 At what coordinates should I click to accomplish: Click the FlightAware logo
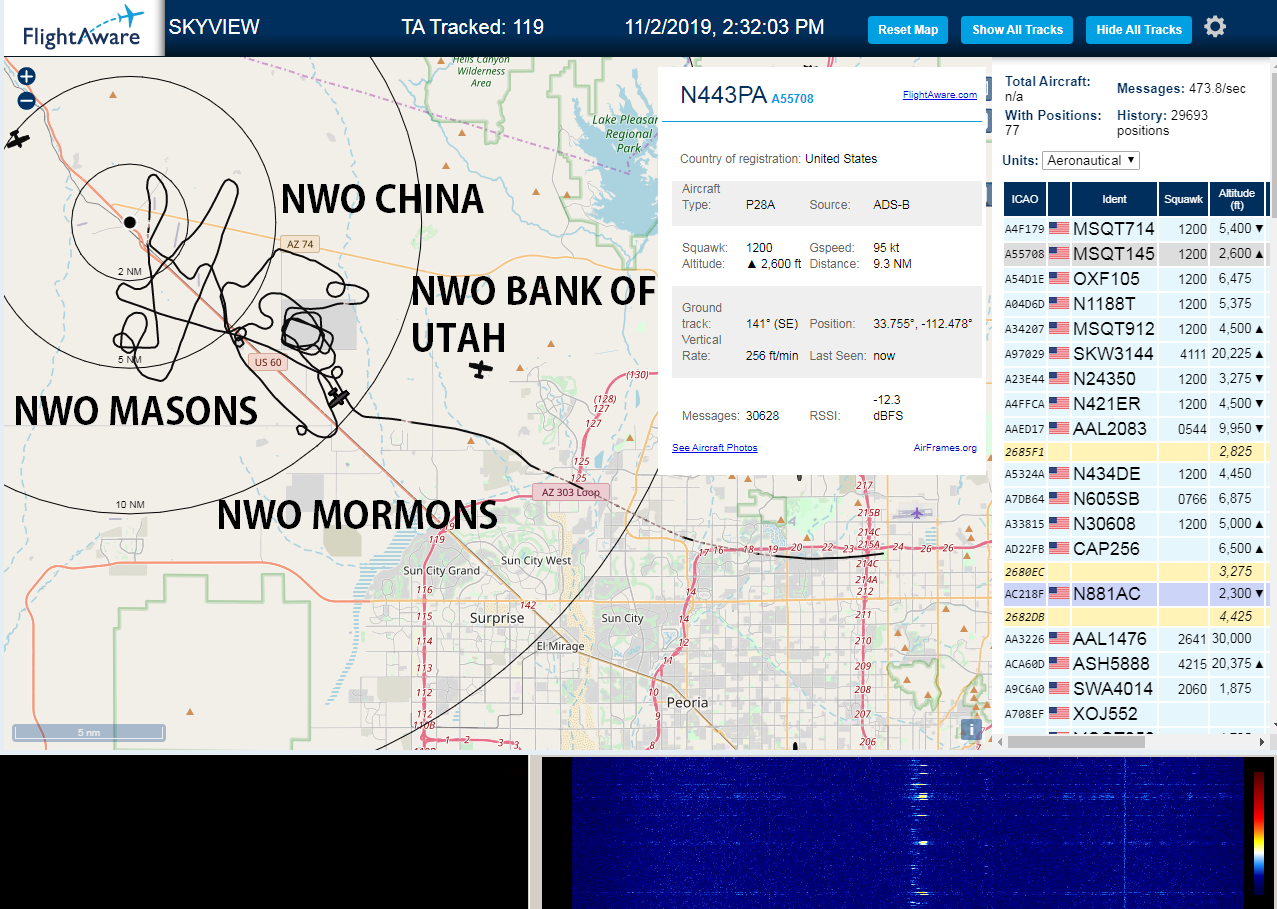[x=83, y=28]
